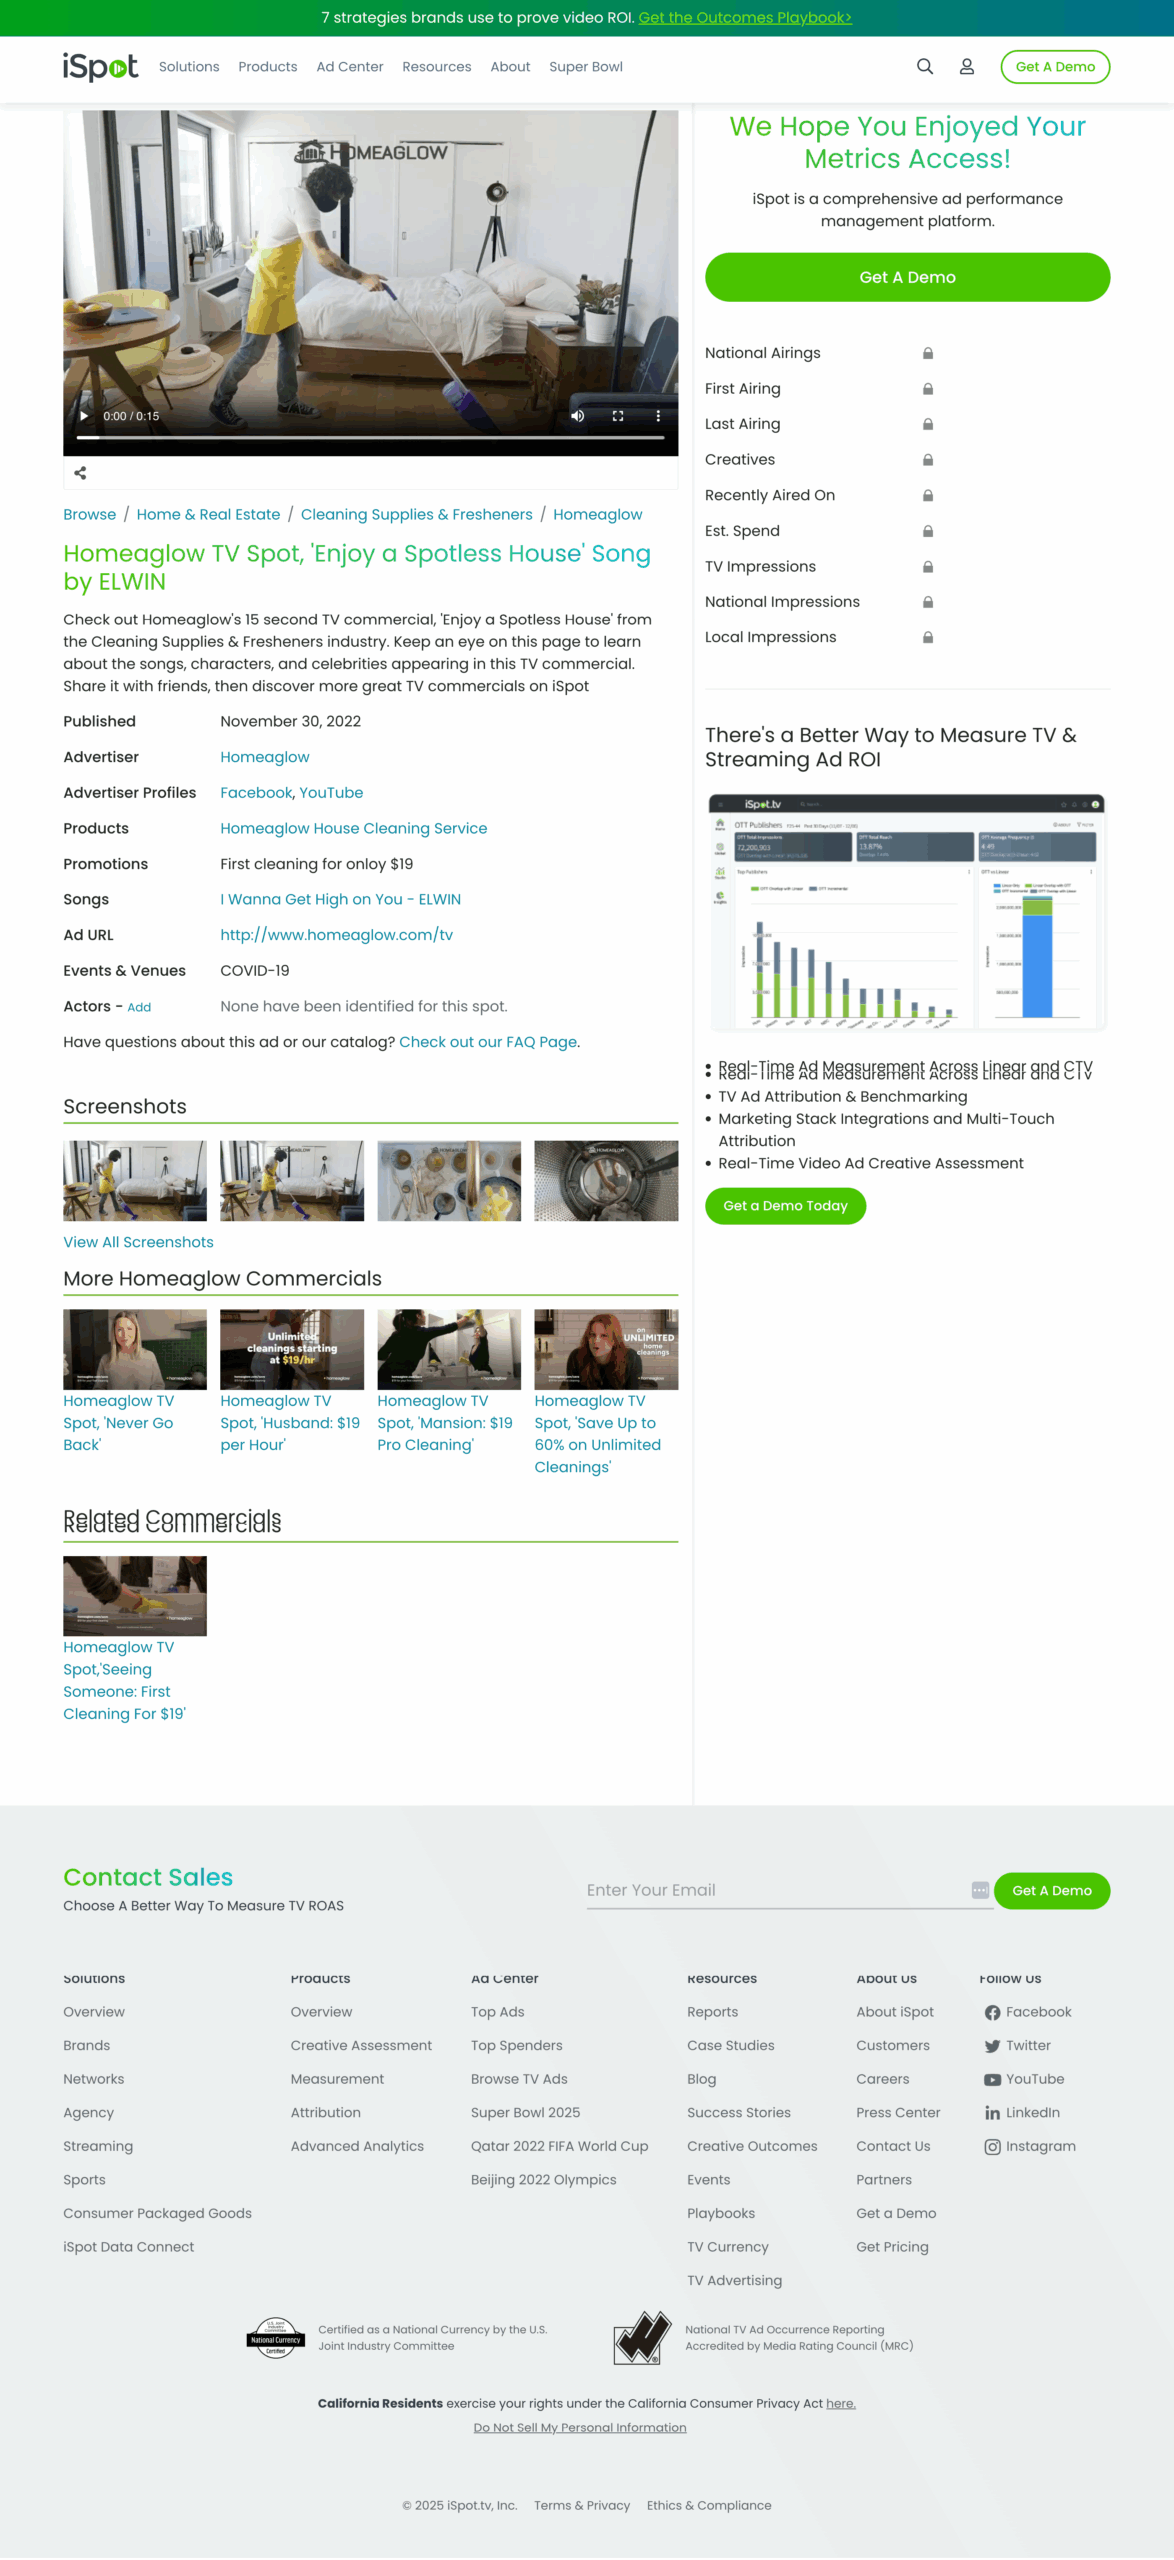Open the About menu
This screenshot has height=2560, width=1174.
point(510,67)
